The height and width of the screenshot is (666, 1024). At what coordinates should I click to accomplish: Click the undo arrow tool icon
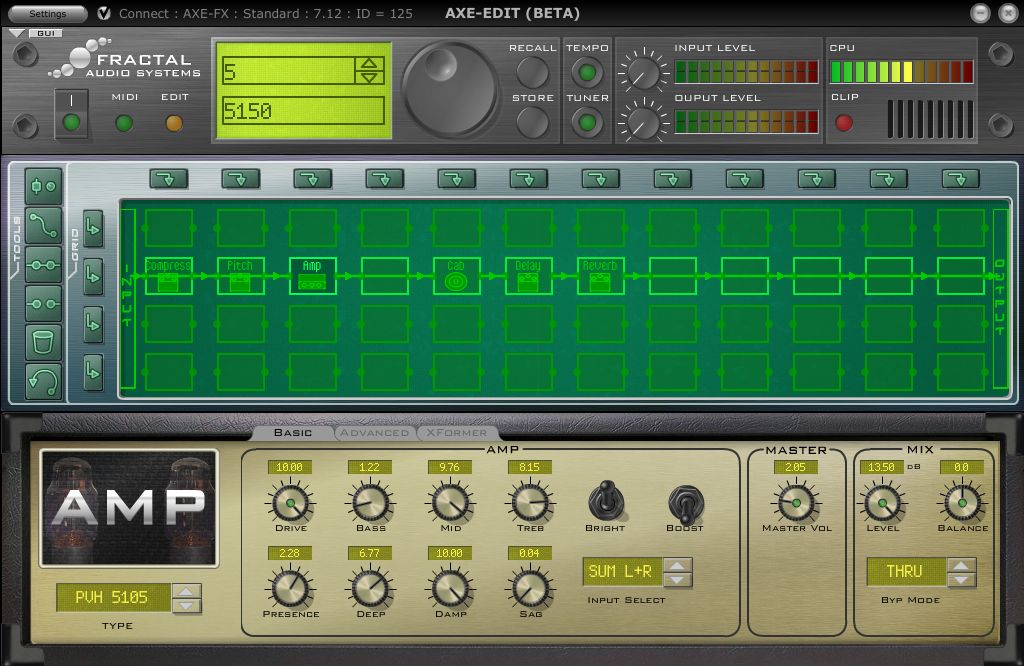(43, 381)
